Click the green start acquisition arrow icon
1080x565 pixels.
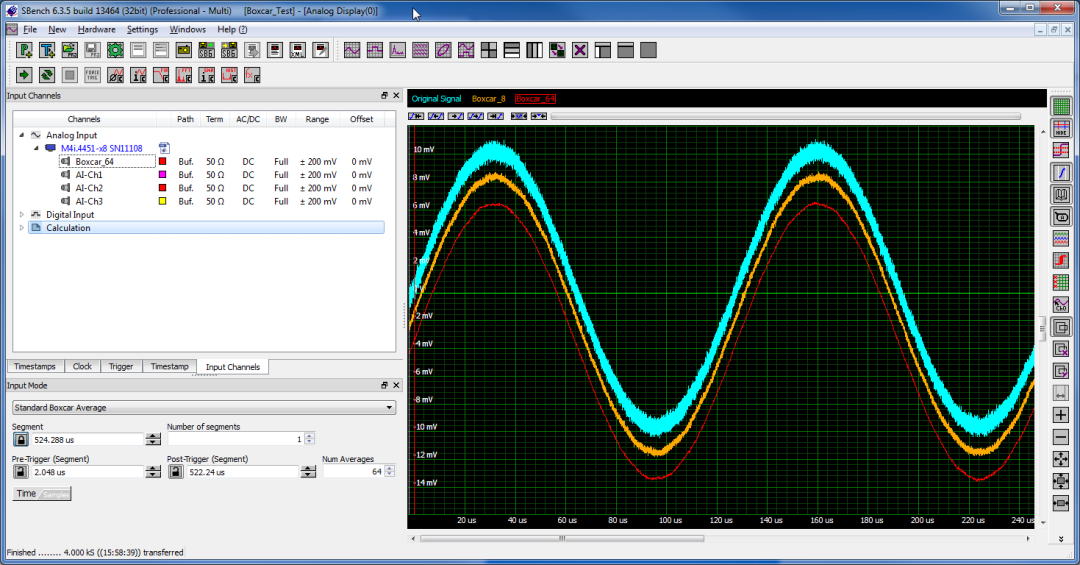pos(25,75)
